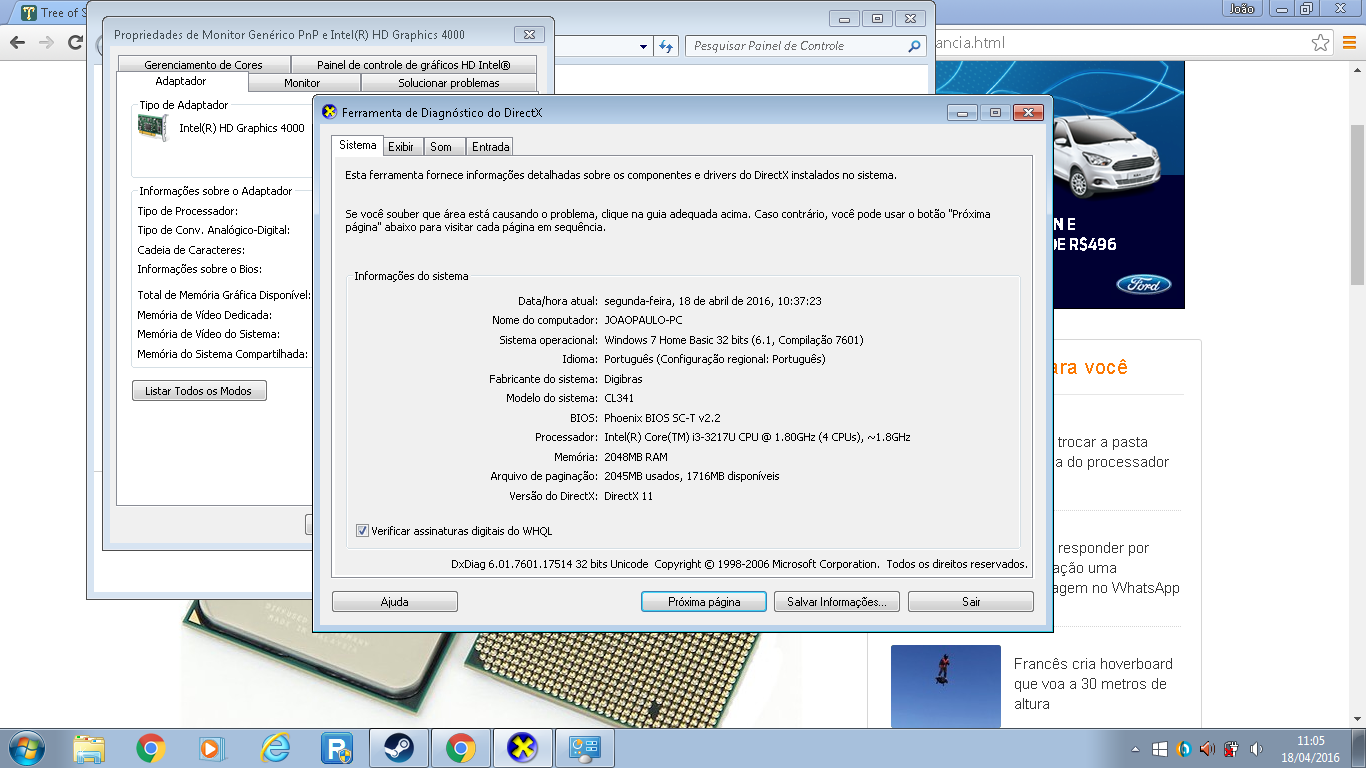The image size is (1366, 768).
Task: Click 'Listar Todos os Modos' button
Action: coord(199,391)
